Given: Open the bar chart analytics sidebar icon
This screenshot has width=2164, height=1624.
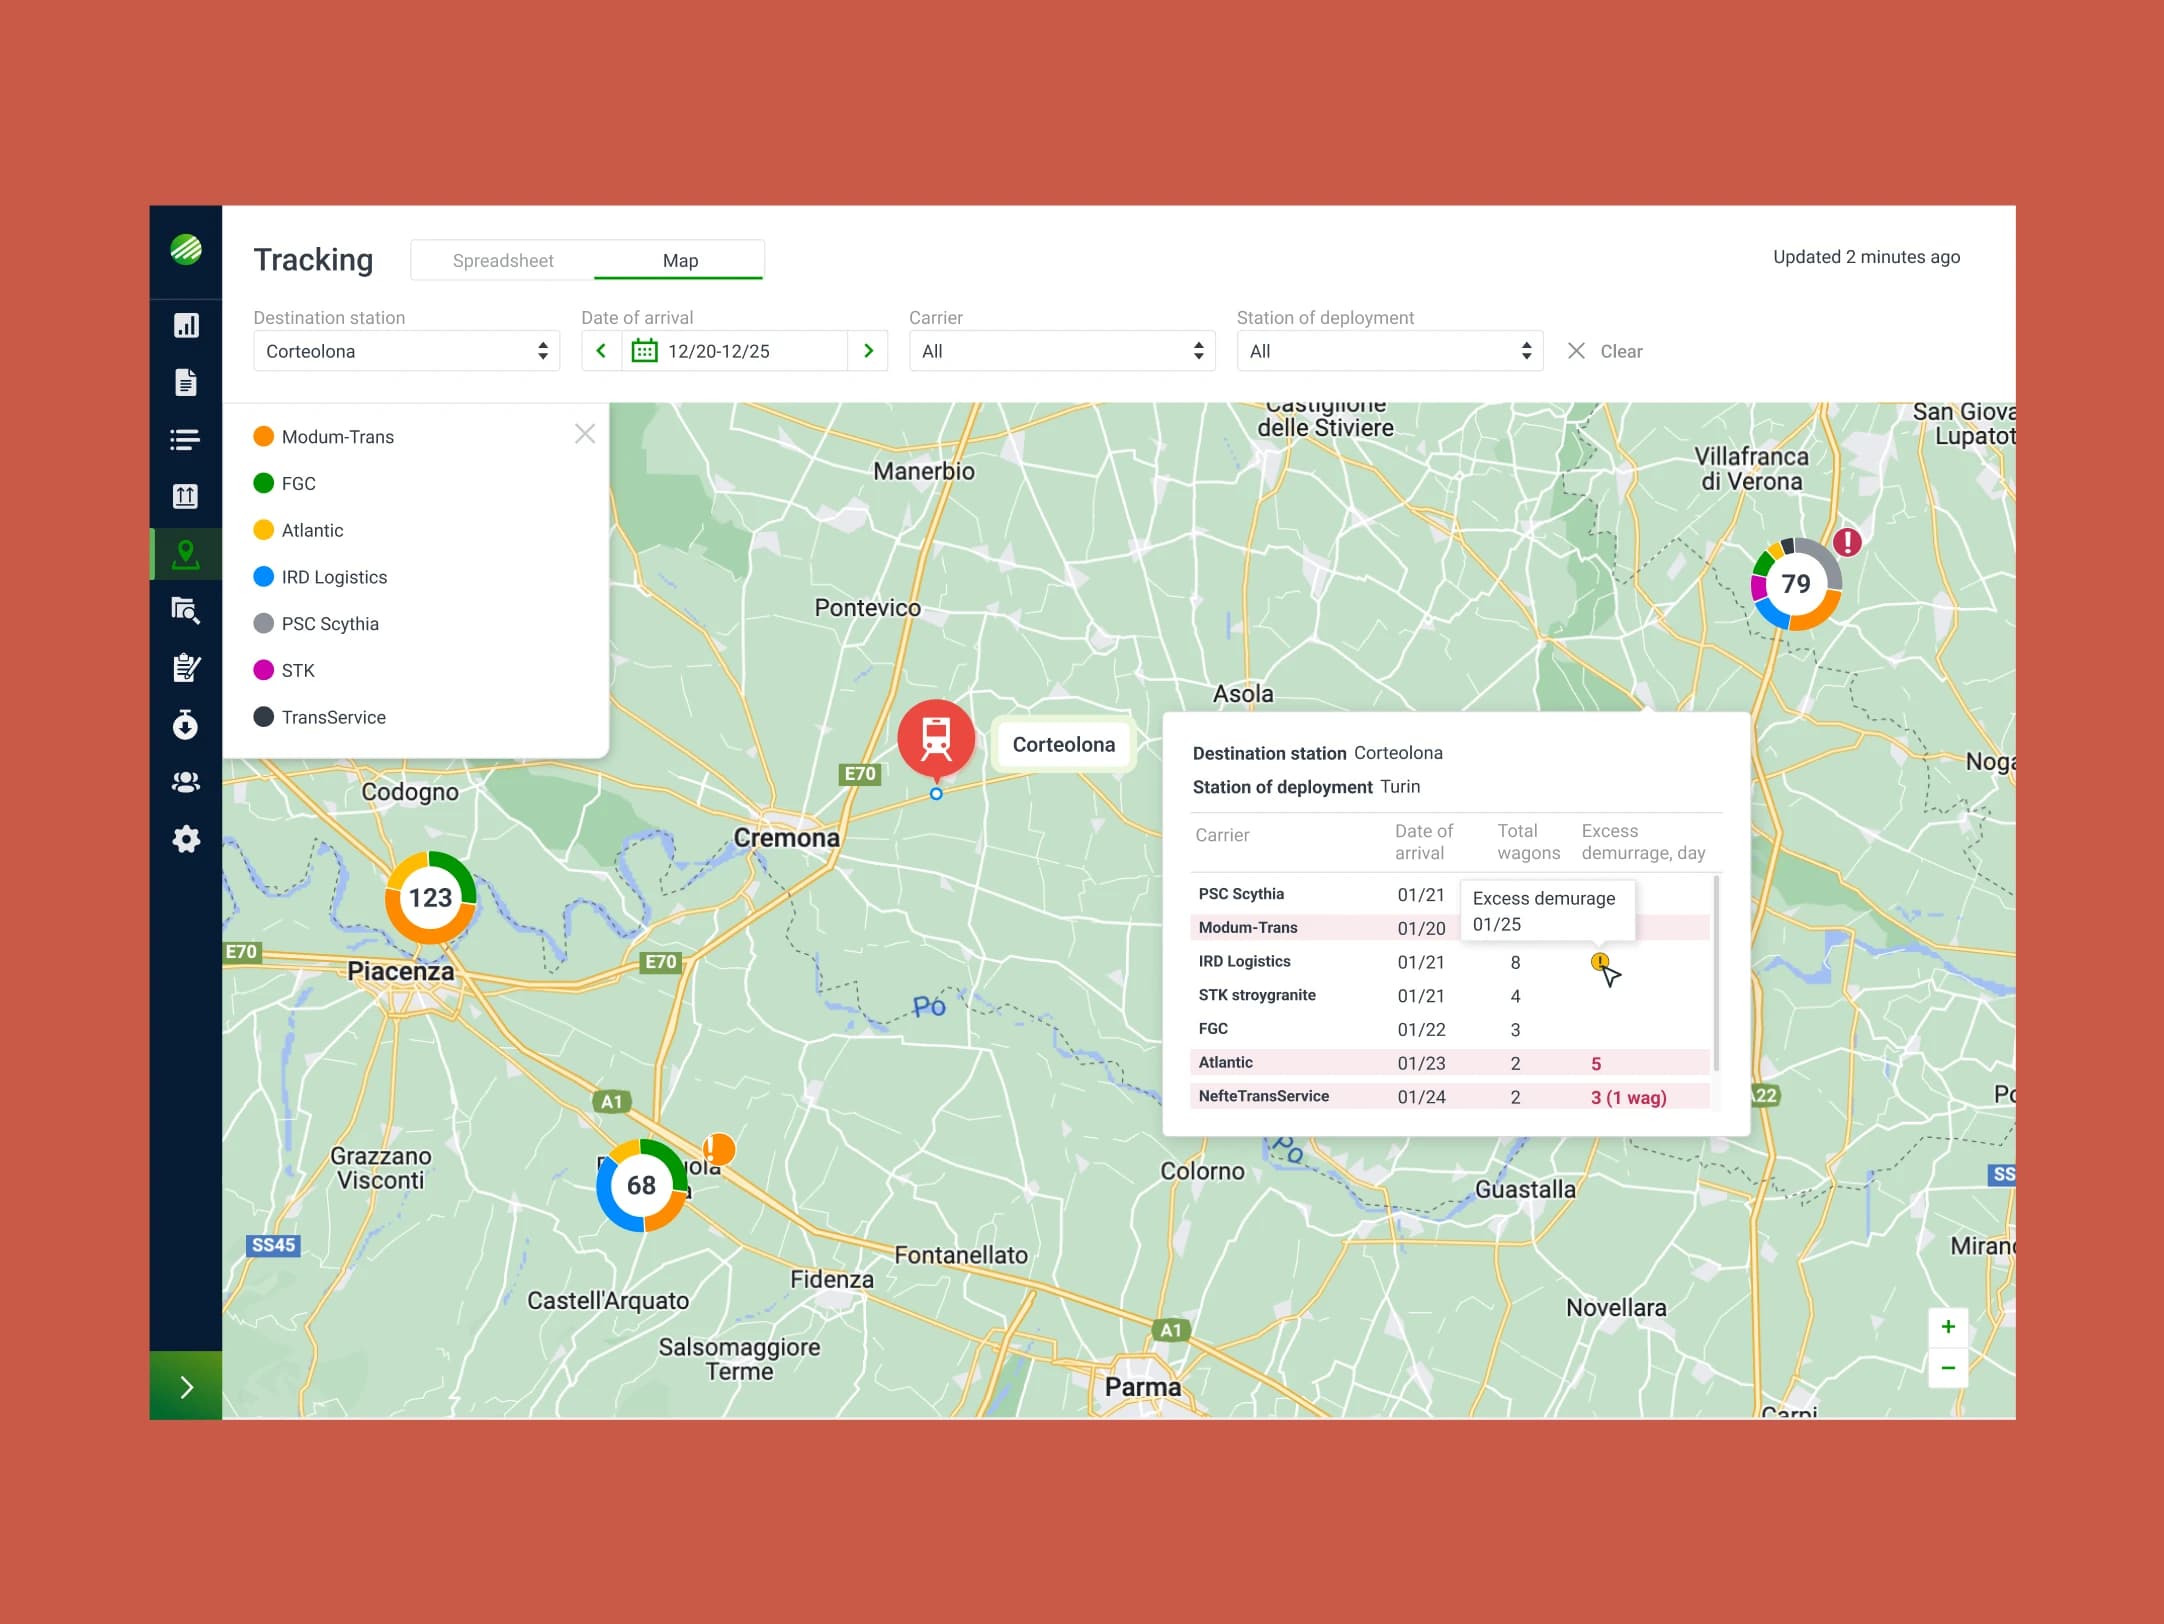Looking at the screenshot, I should click(x=186, y=325).
